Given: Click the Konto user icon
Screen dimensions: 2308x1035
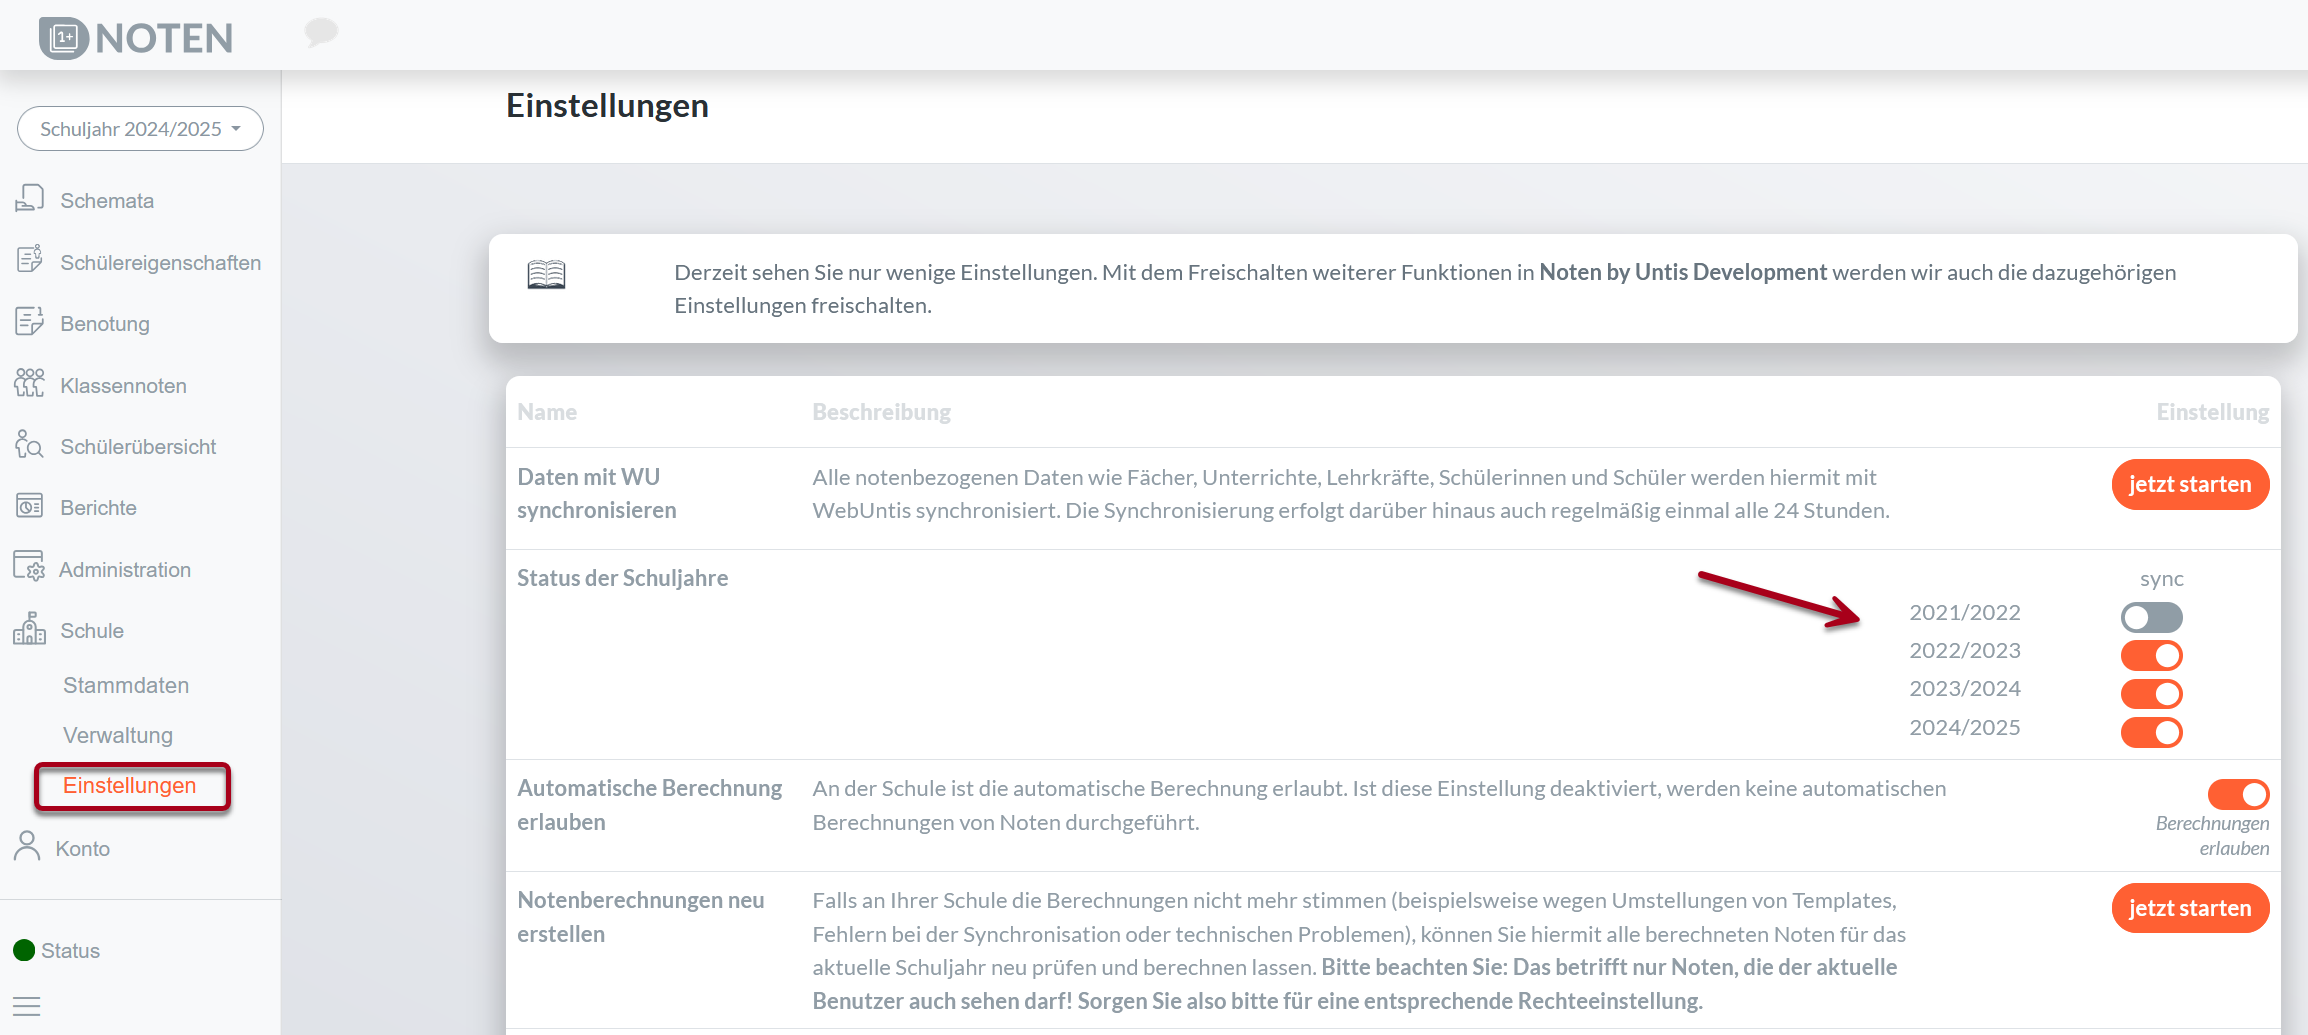Looking at the screenshot, I should (27, 847).
